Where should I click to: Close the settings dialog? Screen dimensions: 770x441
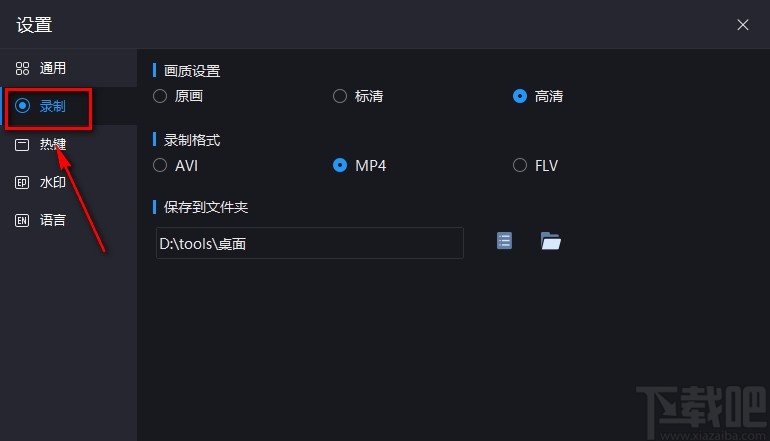[x=743, y=25]
